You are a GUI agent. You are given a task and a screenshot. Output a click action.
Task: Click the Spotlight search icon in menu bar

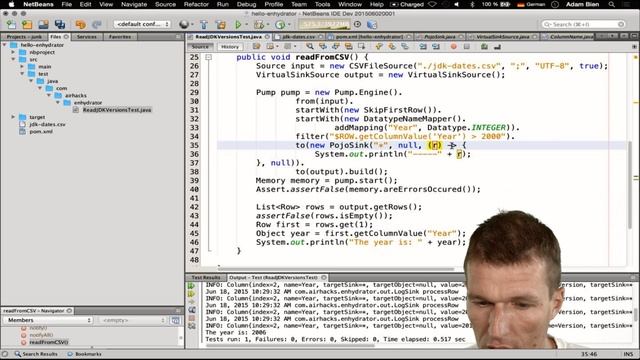point(611,4)
